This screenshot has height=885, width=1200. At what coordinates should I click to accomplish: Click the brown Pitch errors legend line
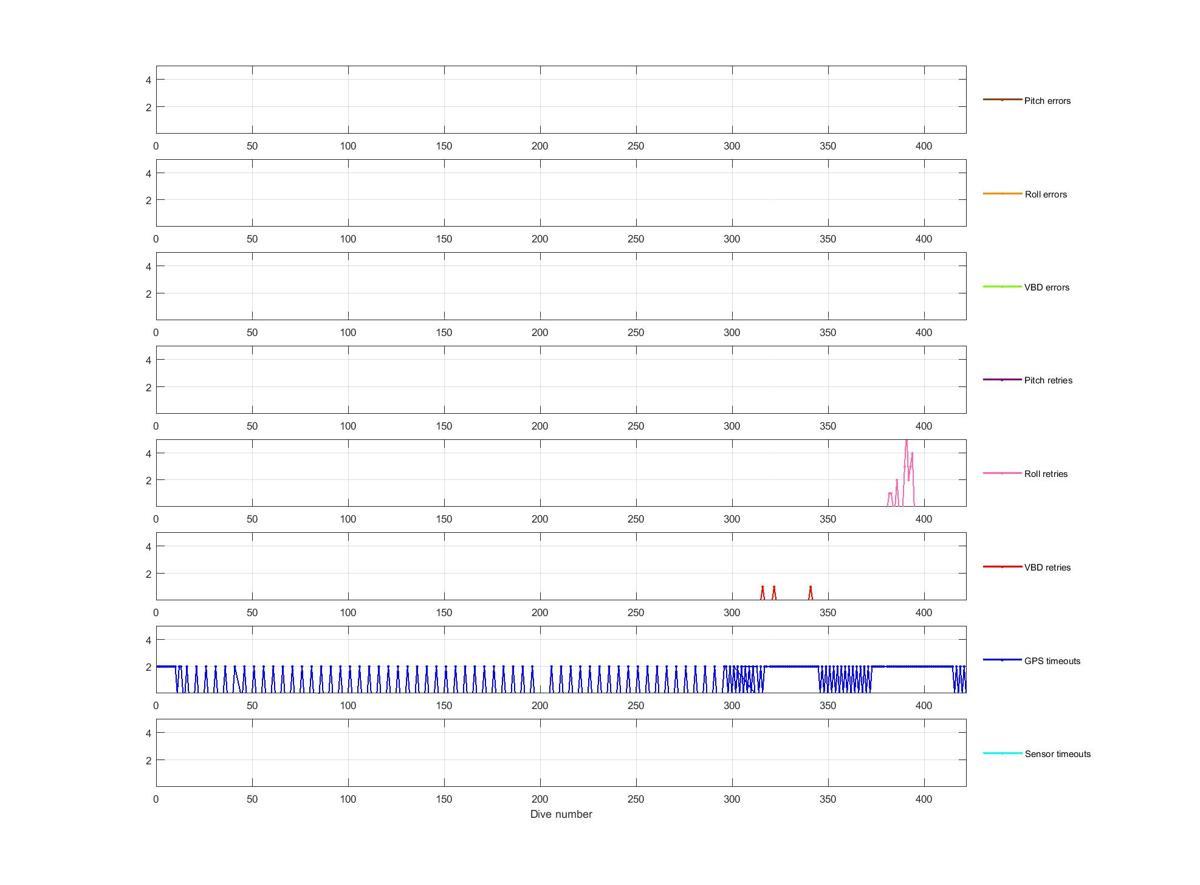1002,100
